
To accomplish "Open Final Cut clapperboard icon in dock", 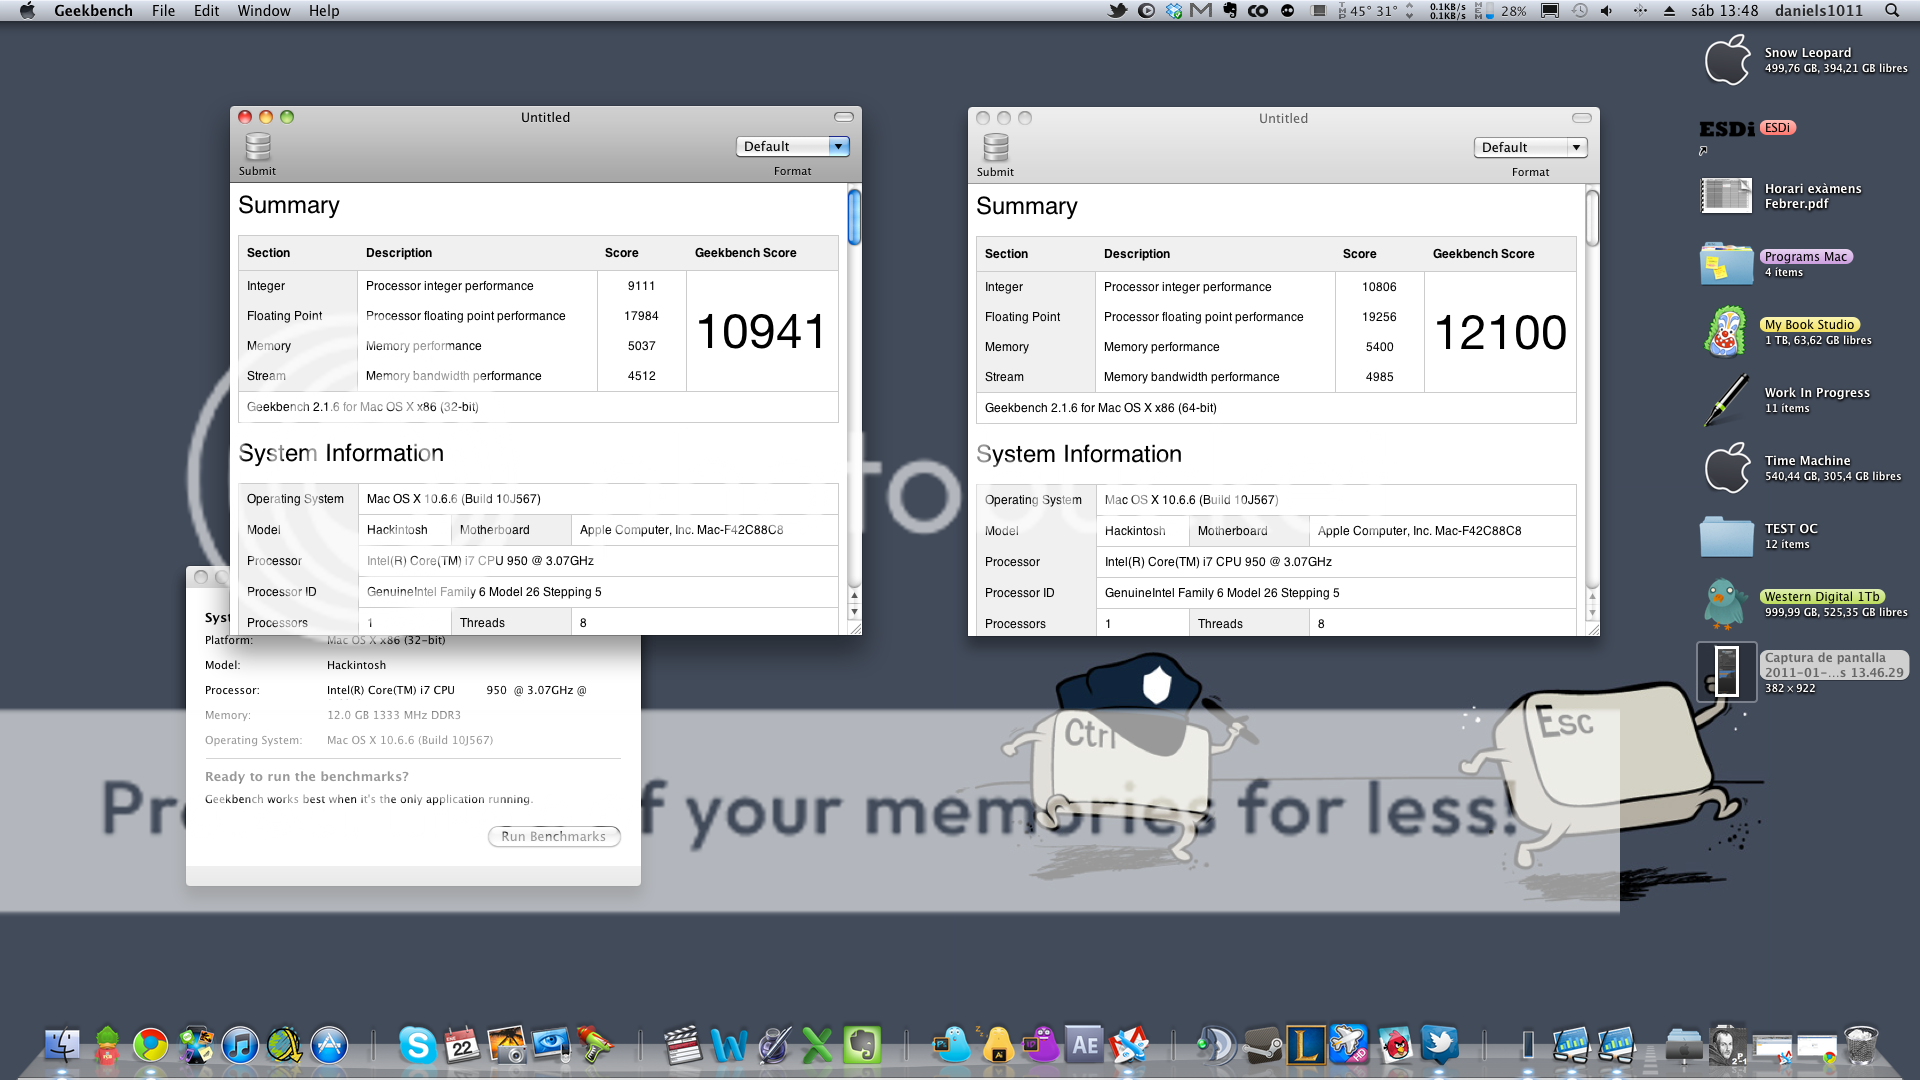I will coord(683,1045).
